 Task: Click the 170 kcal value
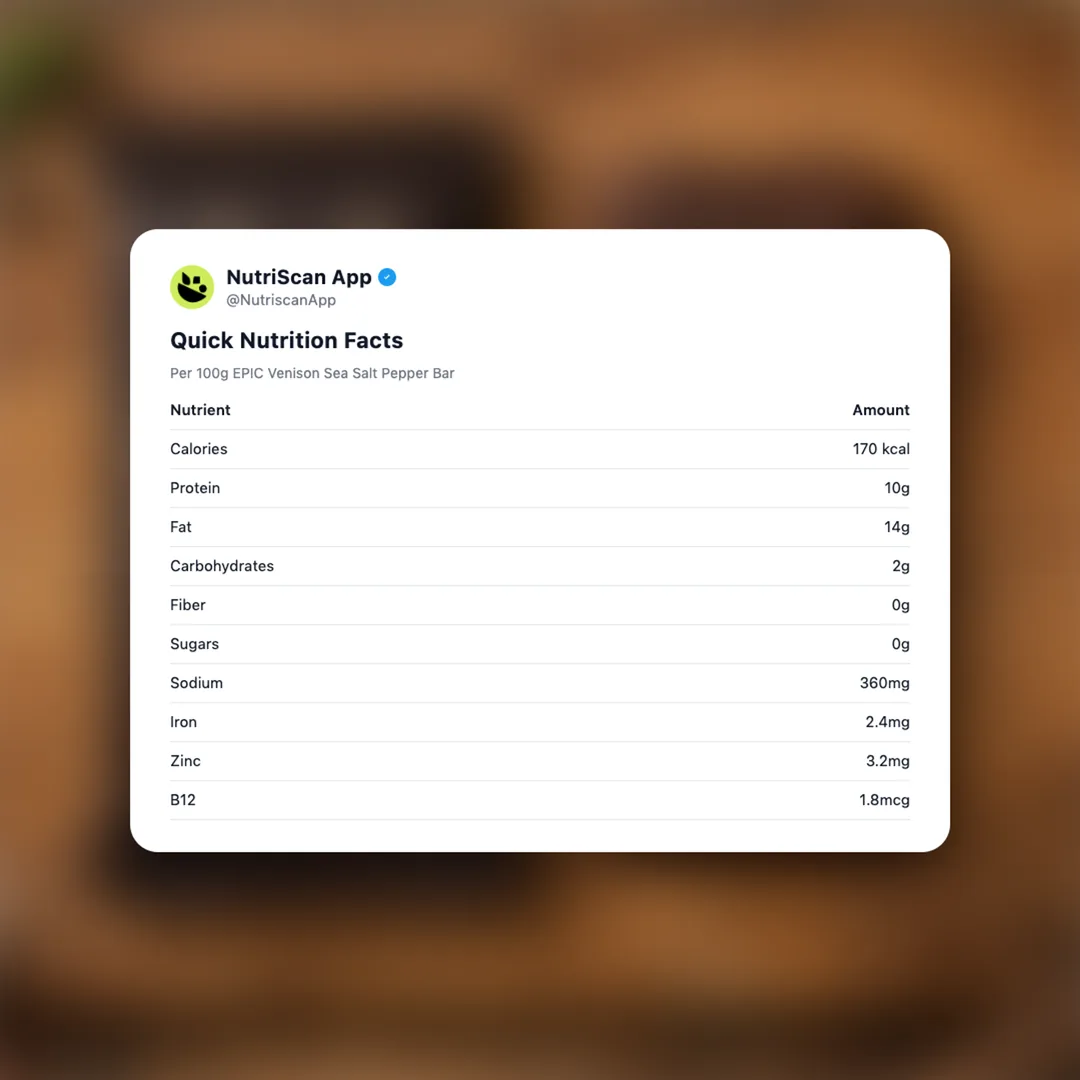(x=880, y=449)
